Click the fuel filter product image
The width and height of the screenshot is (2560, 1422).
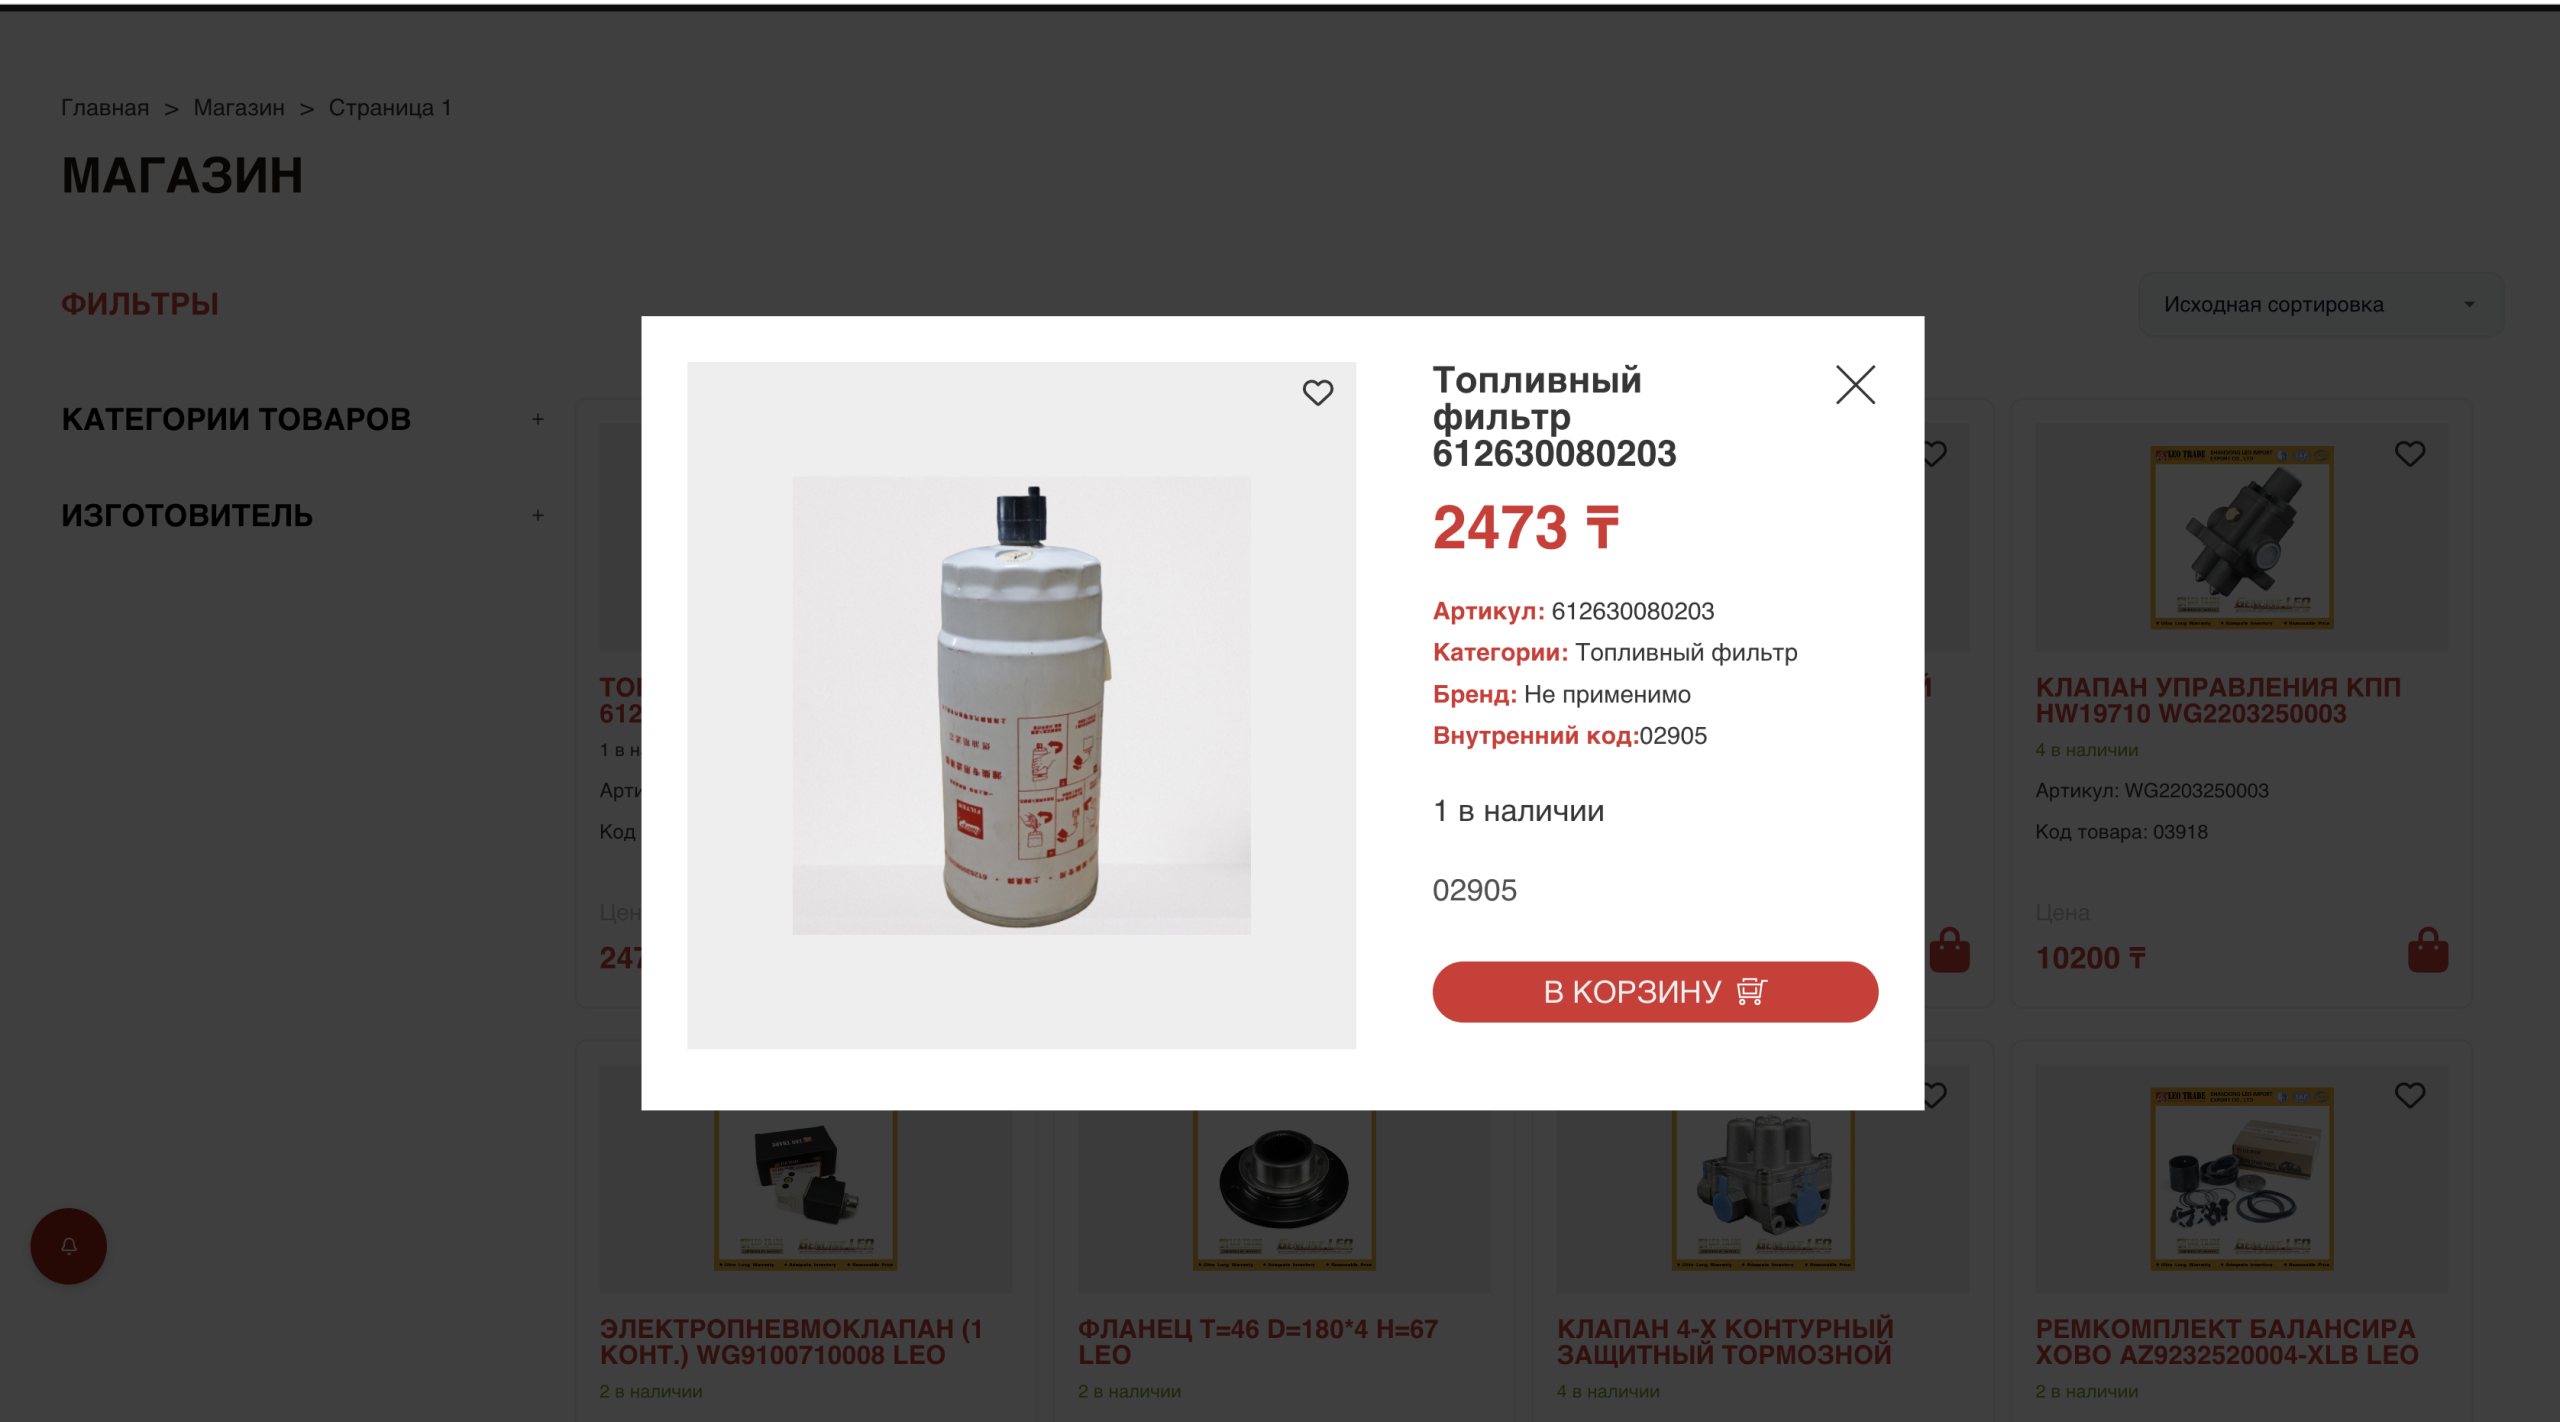click(1021, 705)
